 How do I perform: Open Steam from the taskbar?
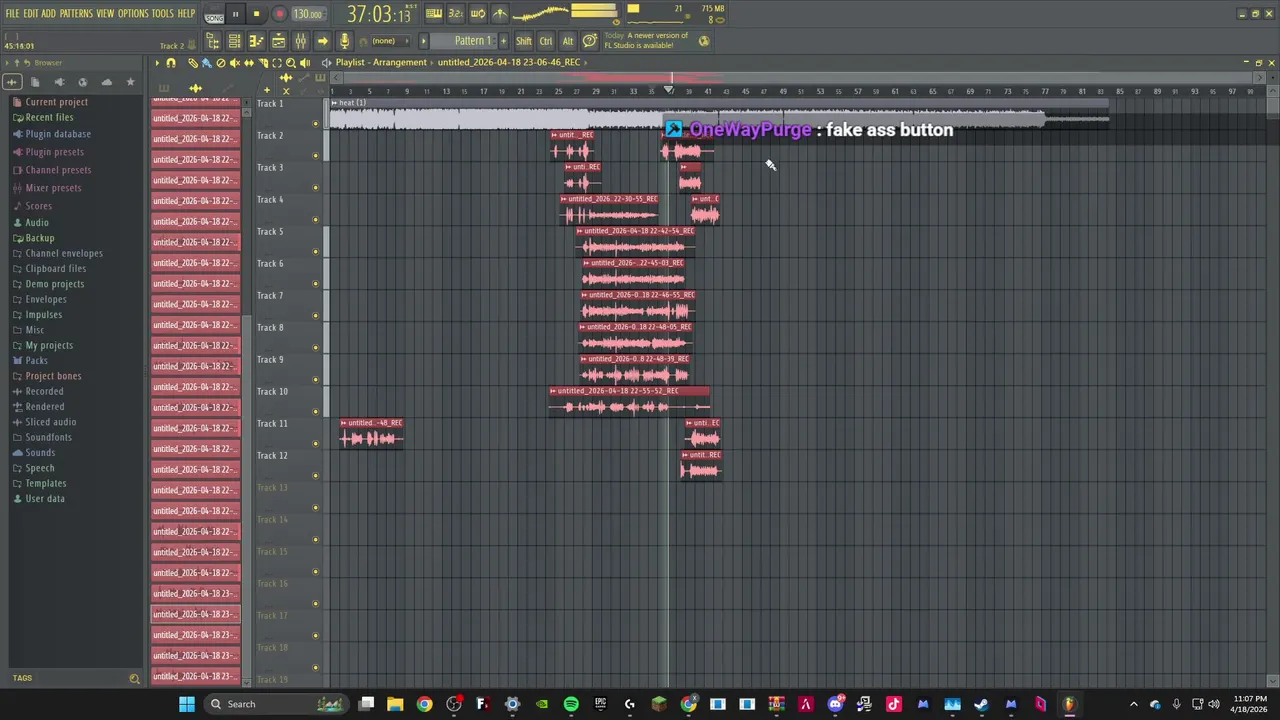[981, 704]
